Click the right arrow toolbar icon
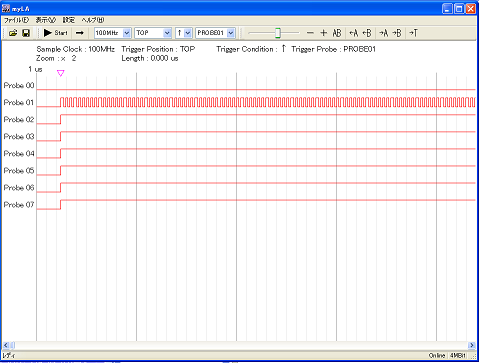The image size is (479, 363). pos(80,33)
